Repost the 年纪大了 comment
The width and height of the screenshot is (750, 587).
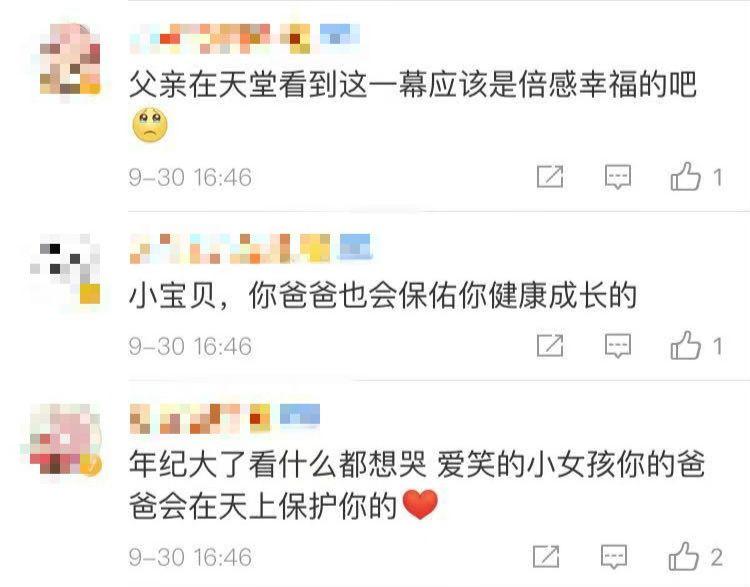point(546,556)
